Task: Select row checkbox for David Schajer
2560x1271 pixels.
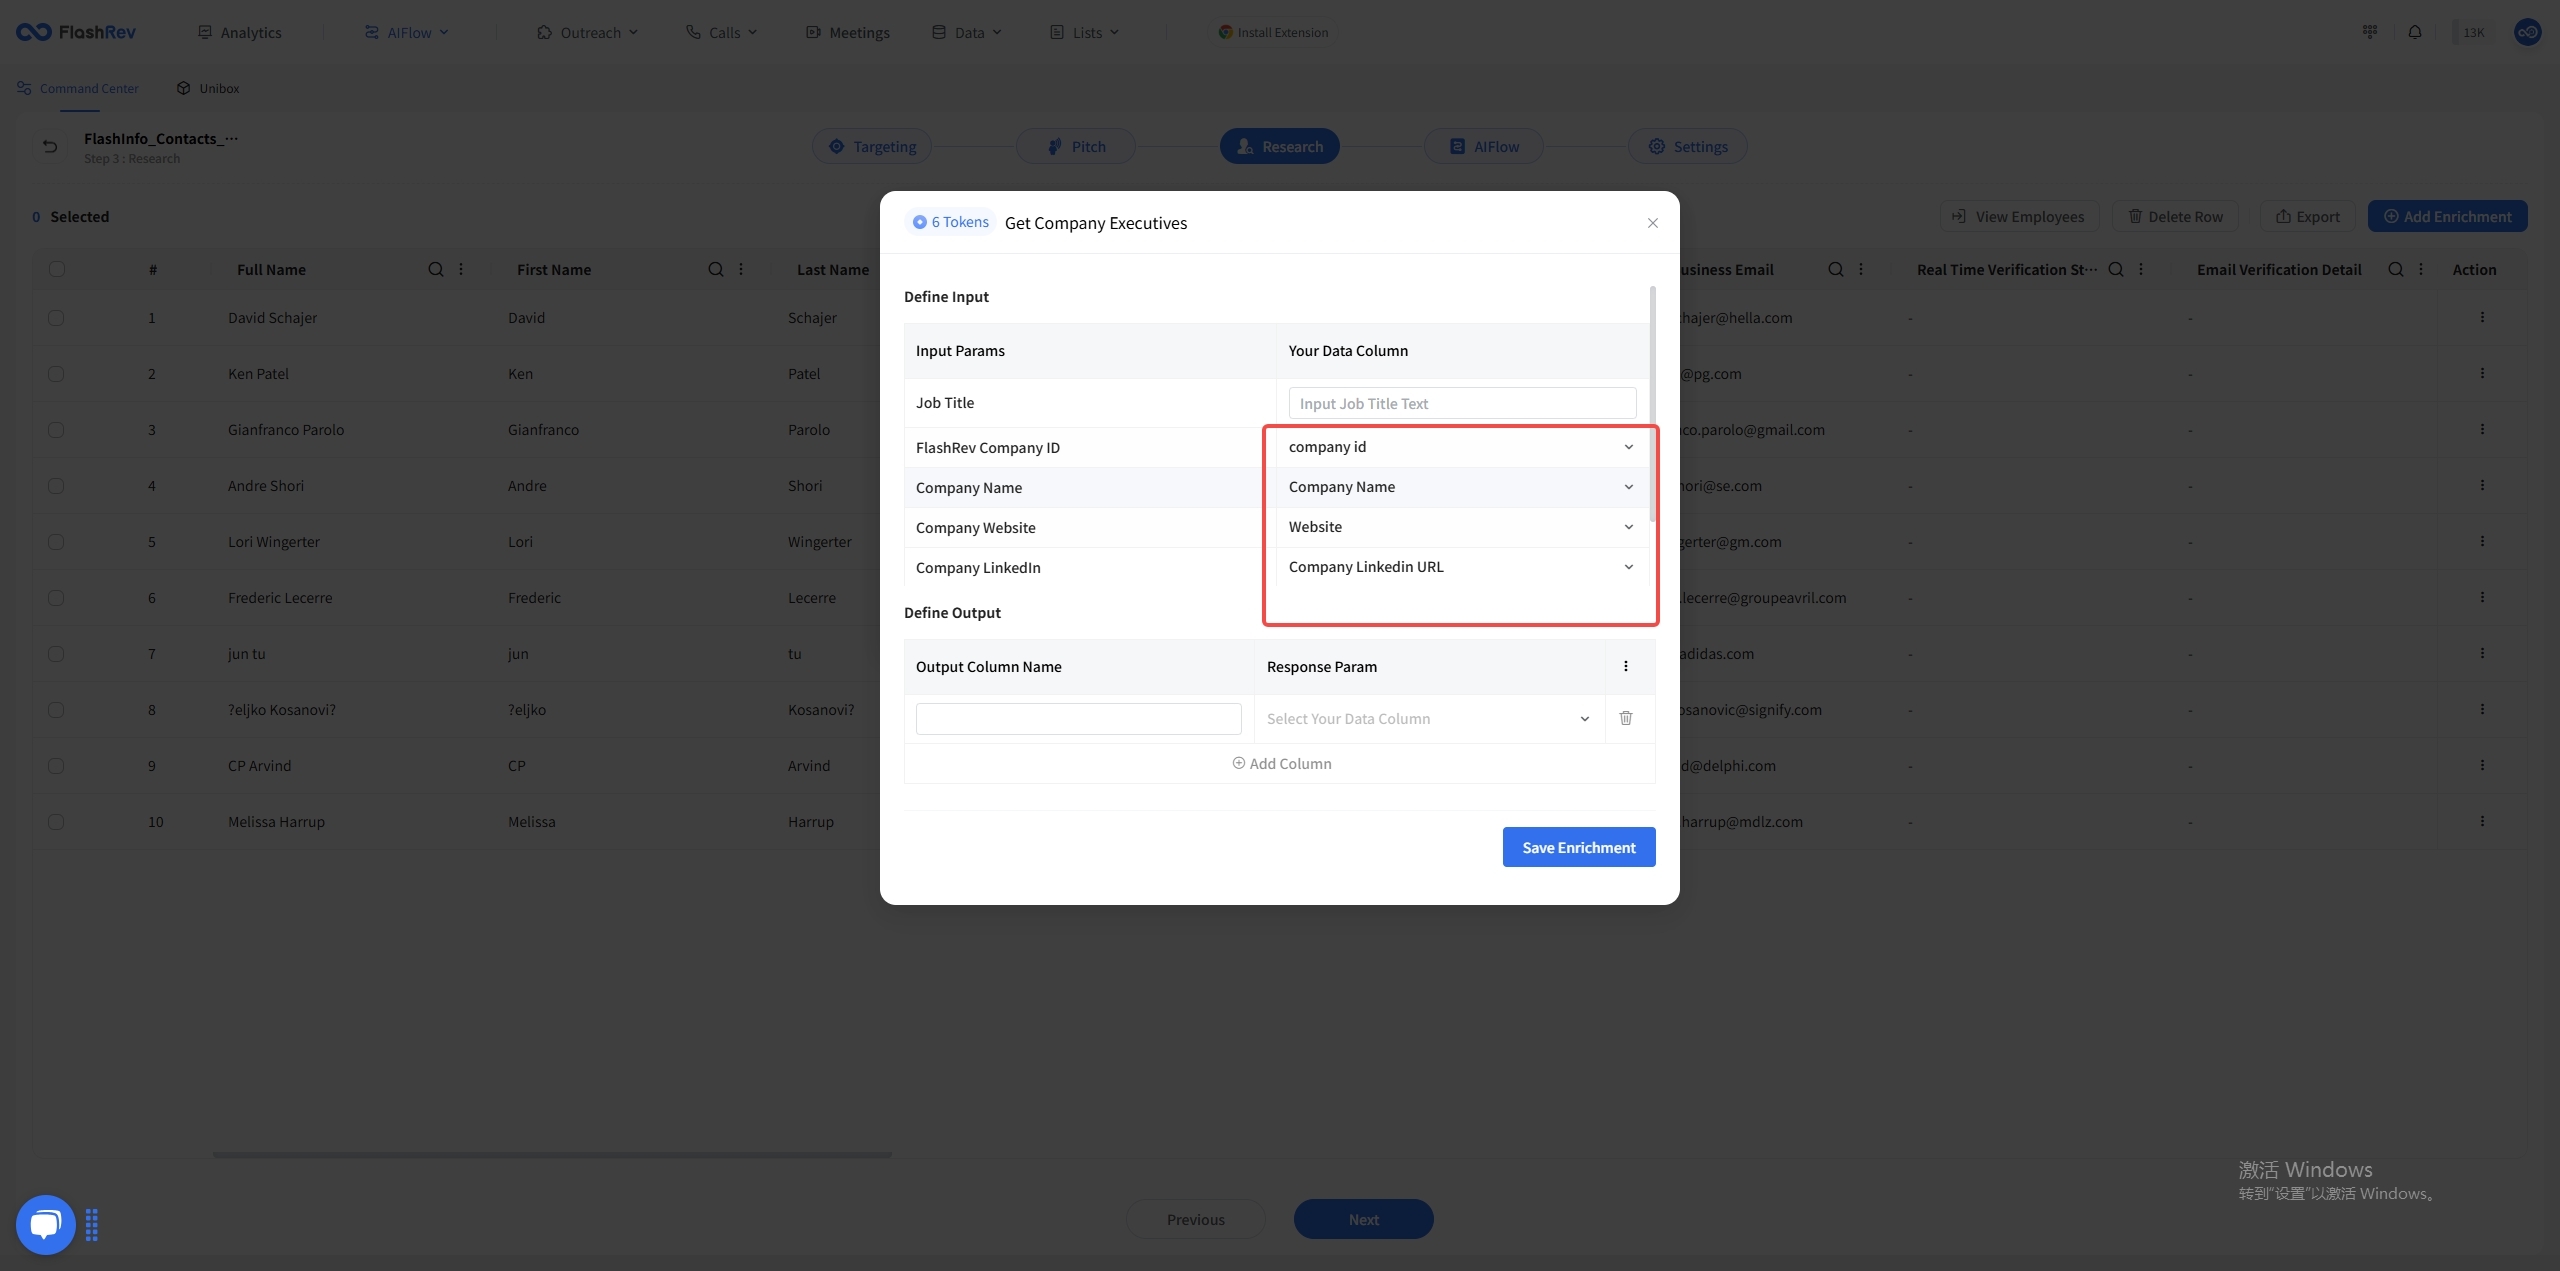Action: click(x=56, y=318)
